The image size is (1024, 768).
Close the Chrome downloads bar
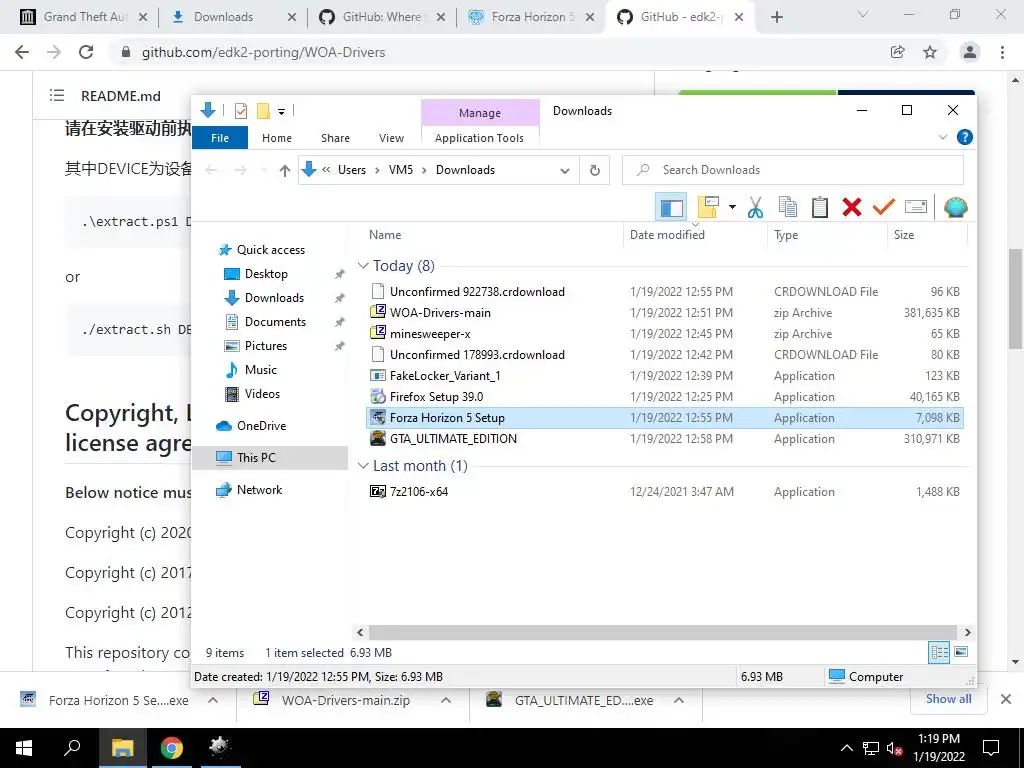click(x=1006, y=699)
